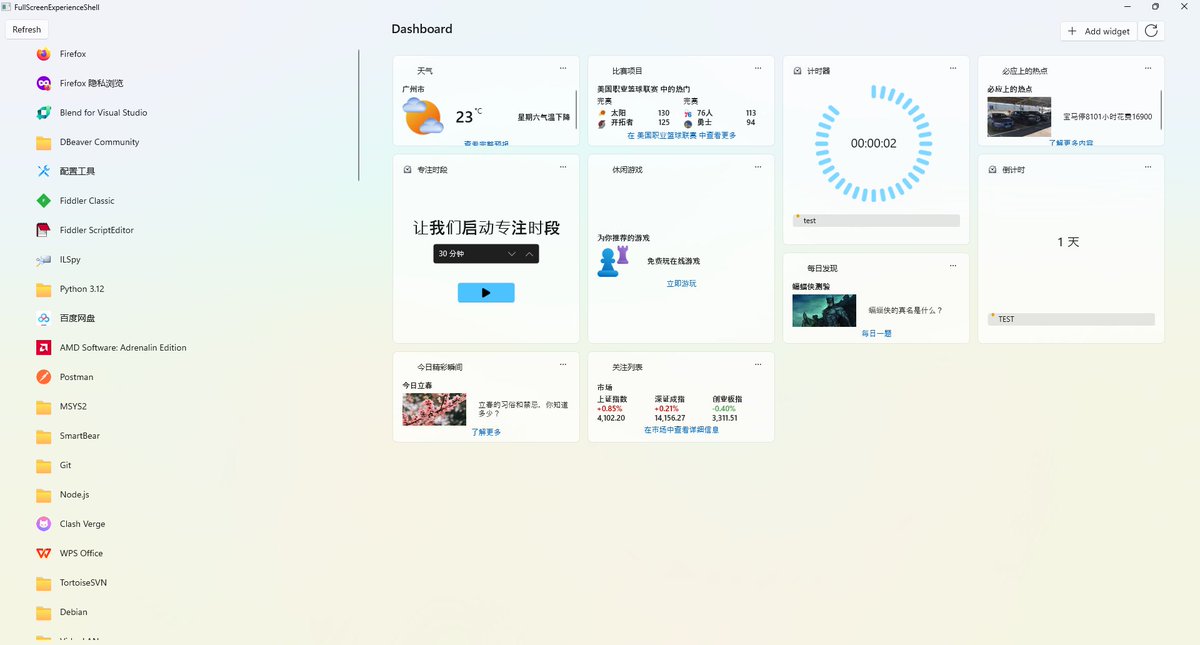
Task: Open the more options menu of 专注时段 widget
Action: 563,167
